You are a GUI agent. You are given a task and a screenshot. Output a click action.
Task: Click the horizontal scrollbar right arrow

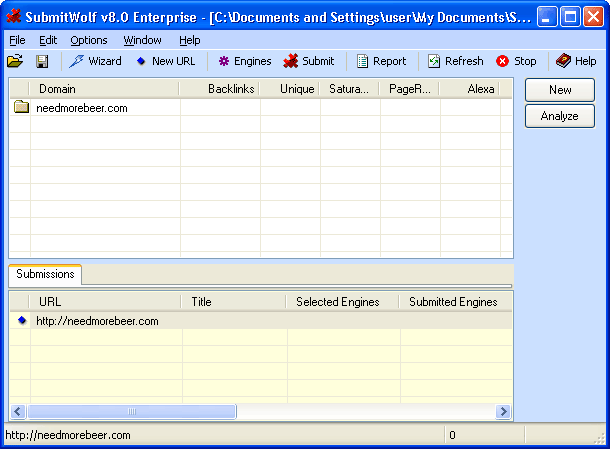pyautogui.click(x=503, y=411)
